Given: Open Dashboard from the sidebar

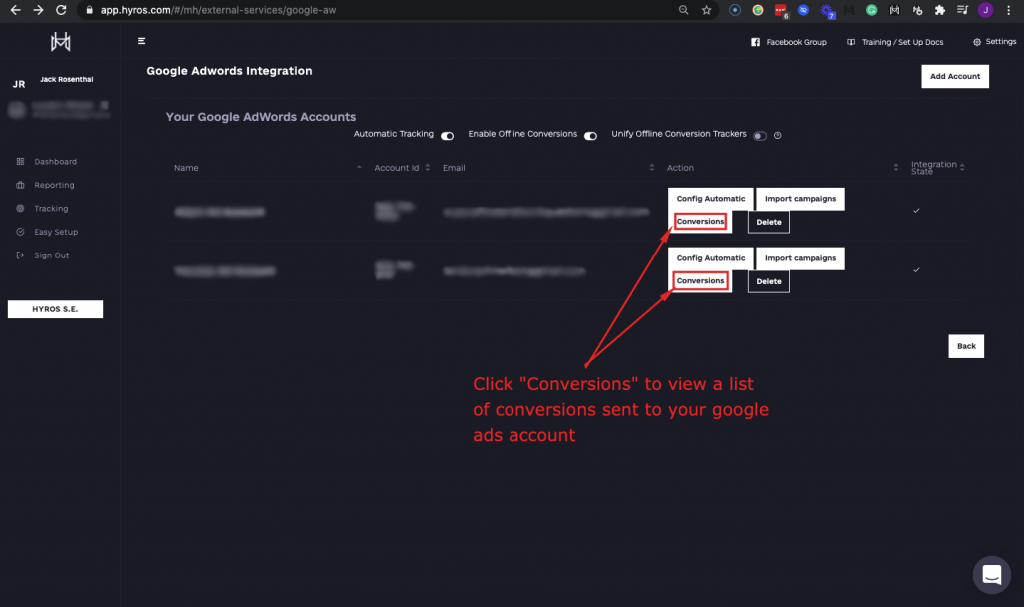Looking at the screenshot, I should pyautogui.click(x=55, y=161).
